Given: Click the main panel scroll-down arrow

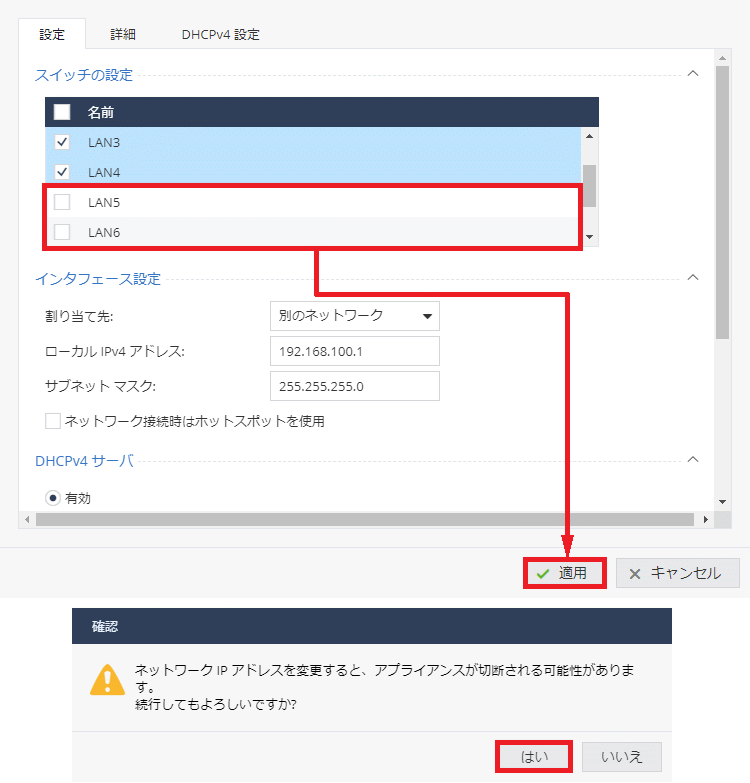Looking at the screenshot, I should click(x=722, y=501).
